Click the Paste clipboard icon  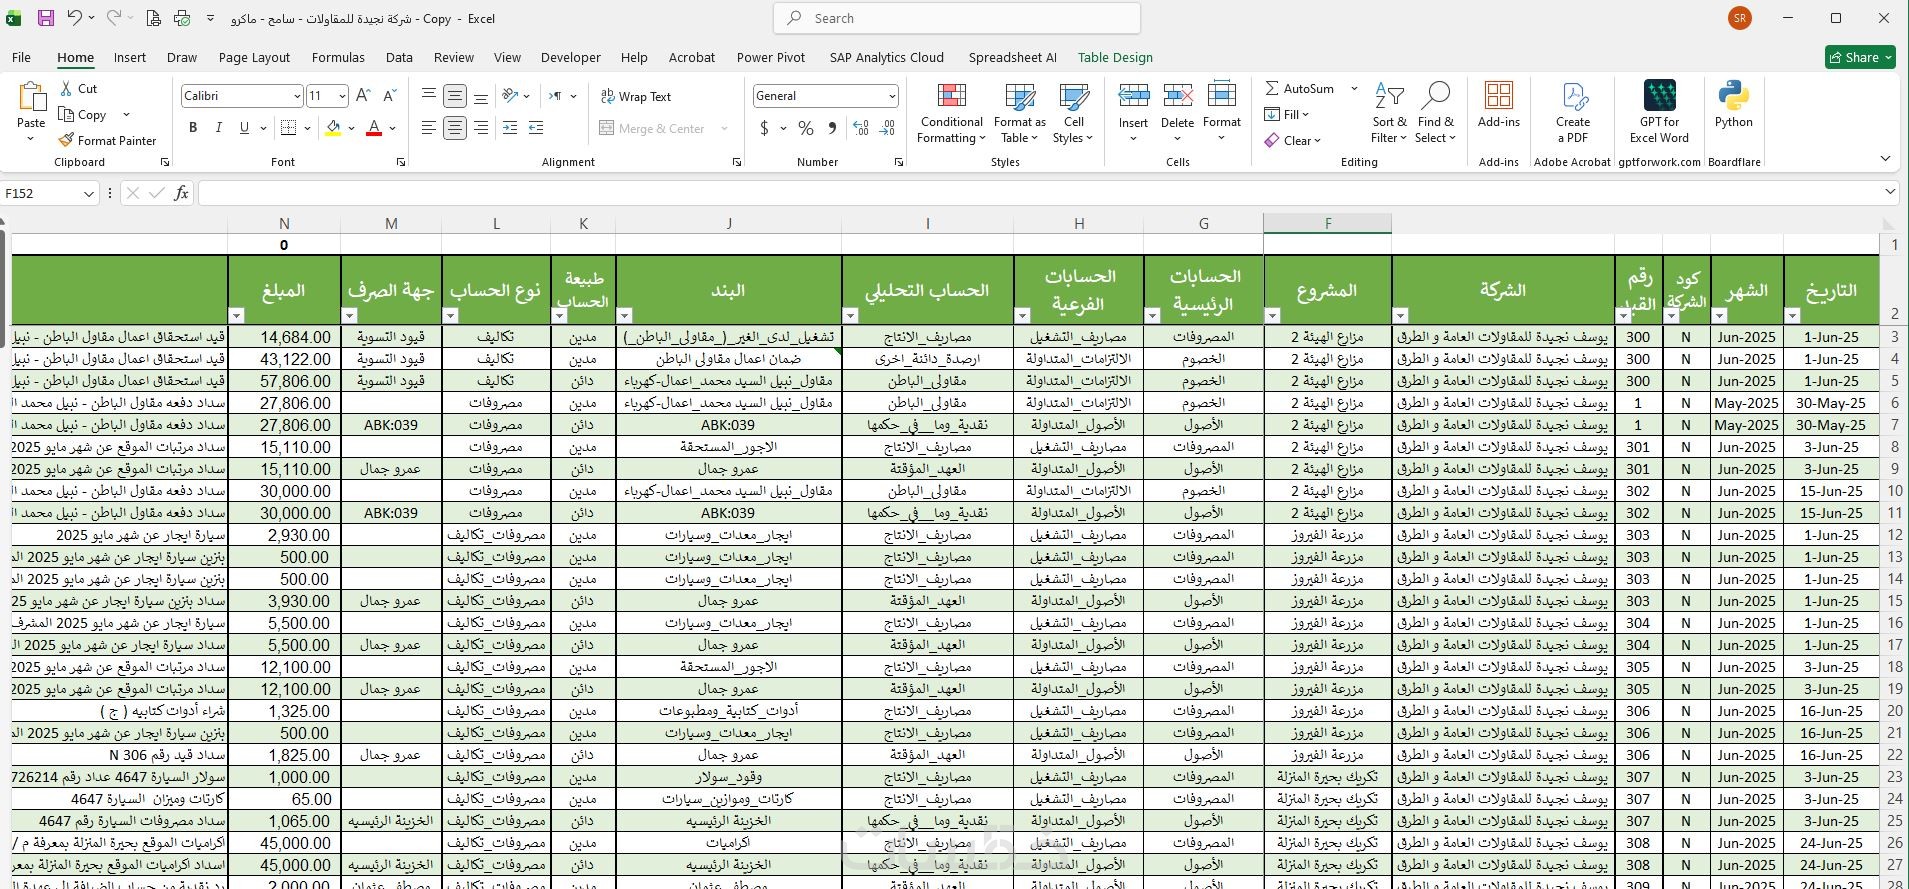tap(31, 98)
